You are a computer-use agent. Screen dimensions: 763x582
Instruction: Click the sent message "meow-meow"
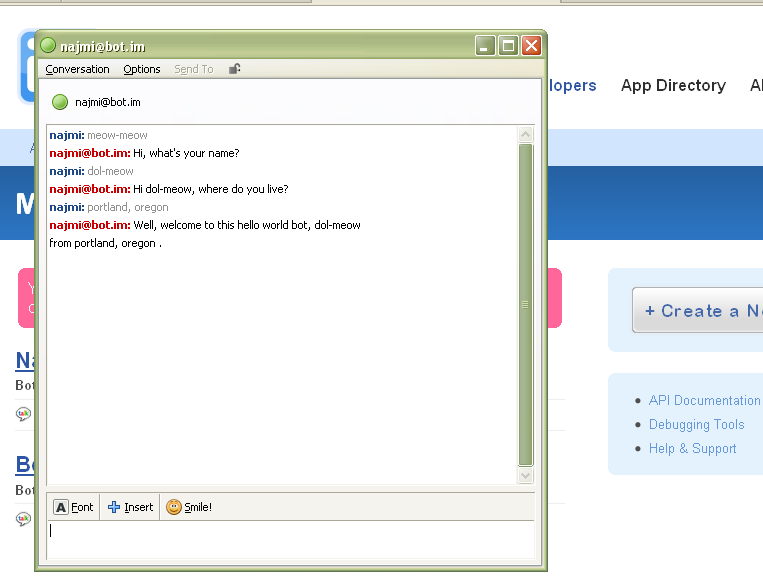point(117,135)
